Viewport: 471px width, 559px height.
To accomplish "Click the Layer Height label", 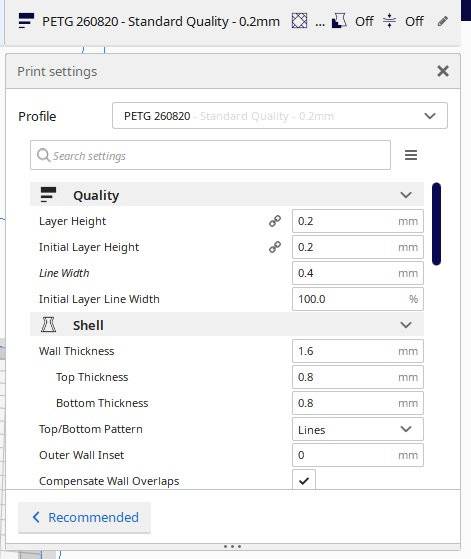I will coord(72,221).
